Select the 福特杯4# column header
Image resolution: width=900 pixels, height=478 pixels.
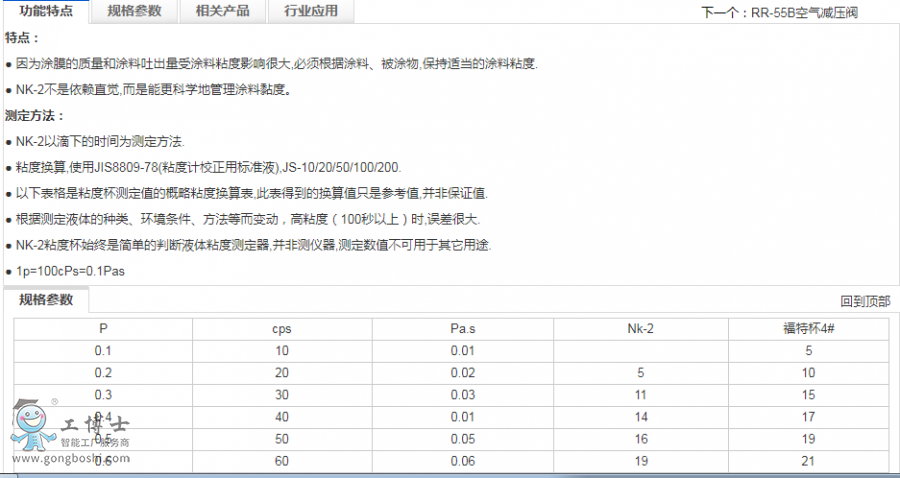click(x=808, y=328)
